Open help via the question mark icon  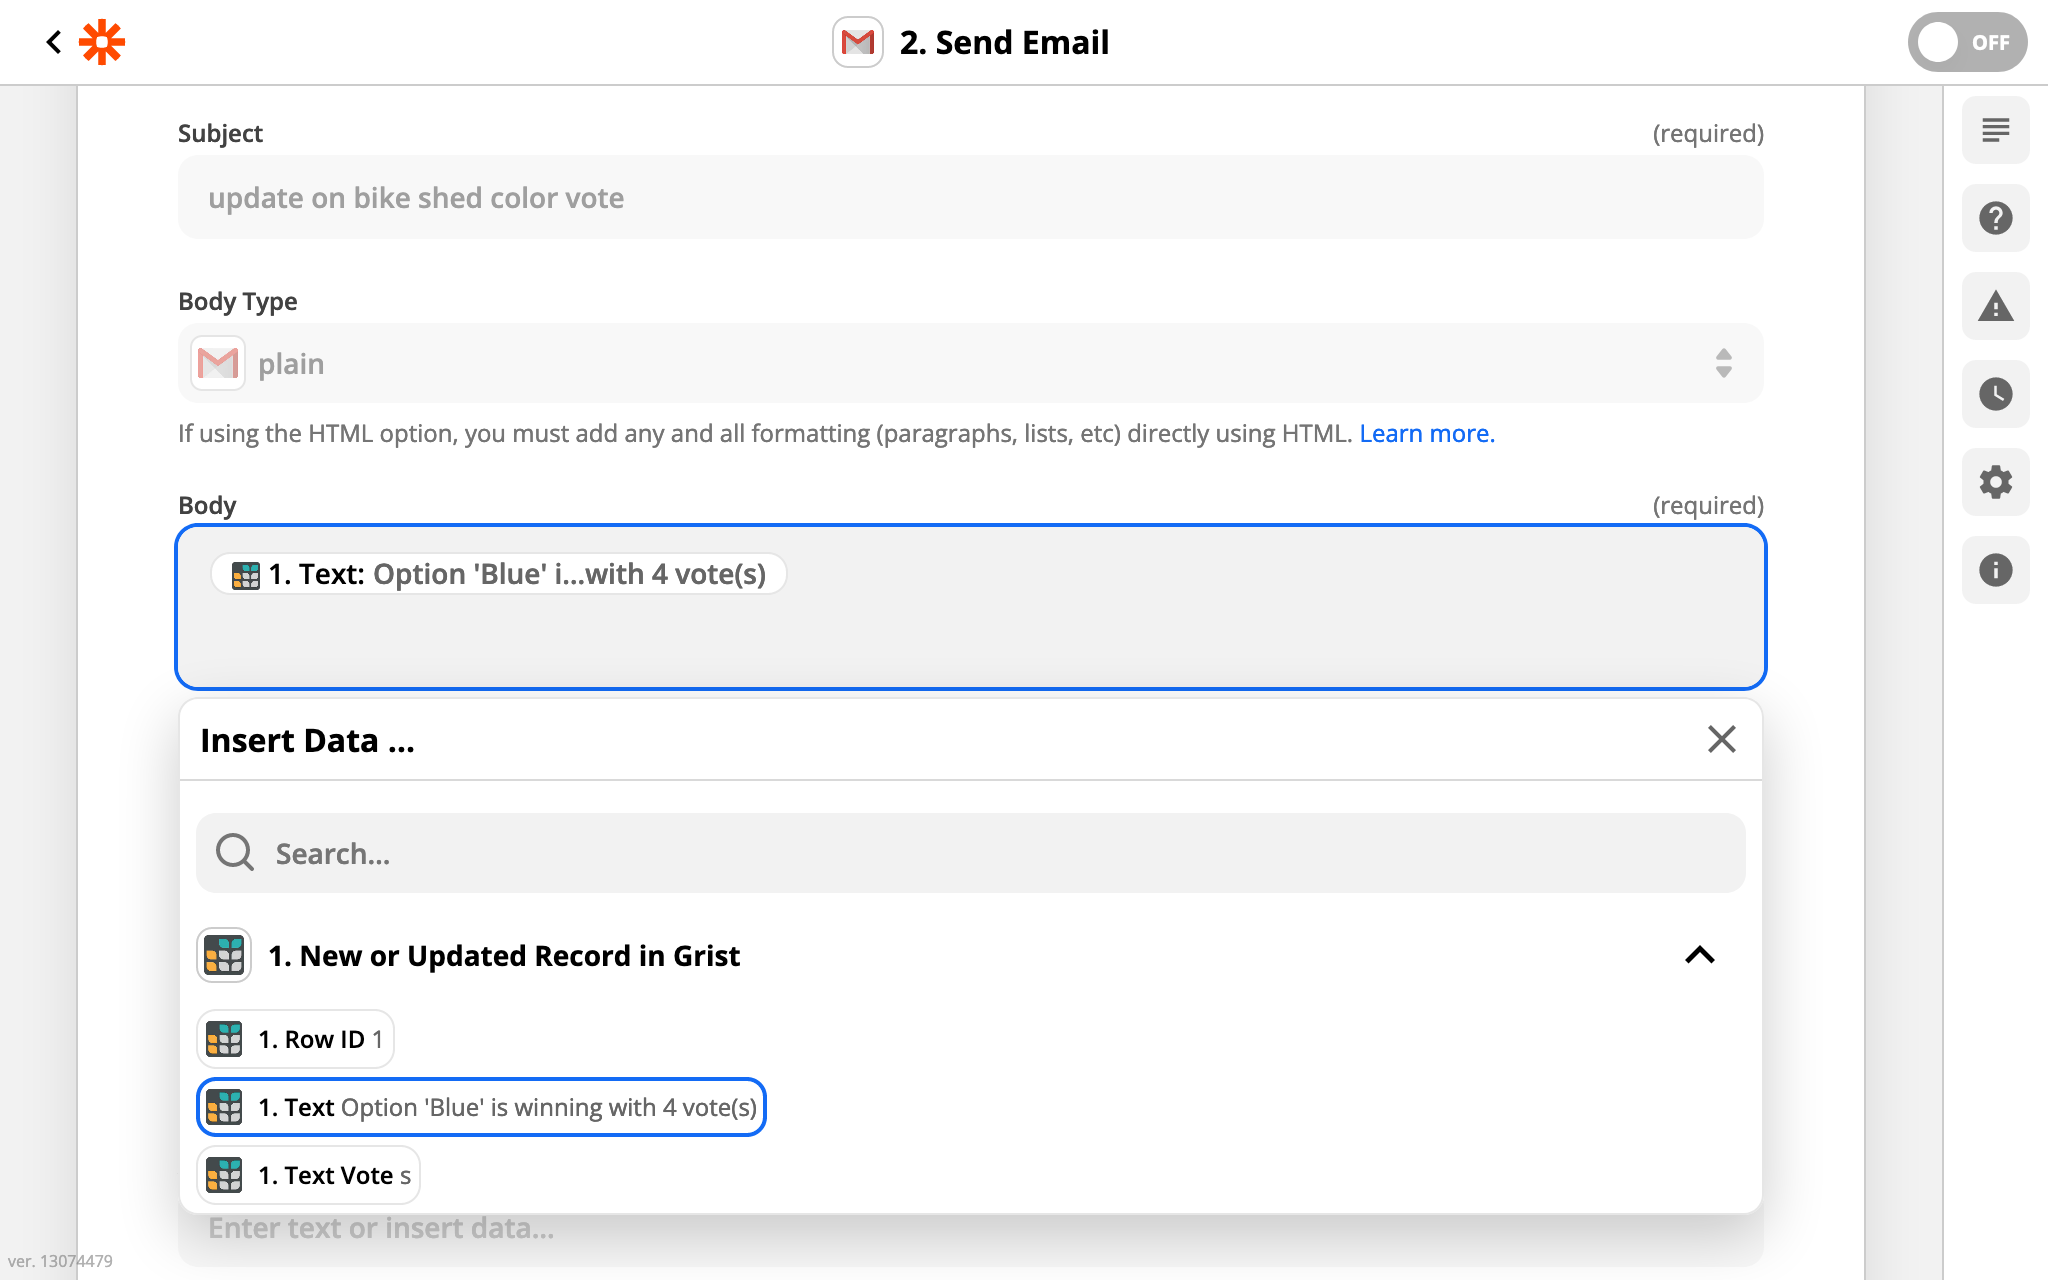[x=1995, y=218]
